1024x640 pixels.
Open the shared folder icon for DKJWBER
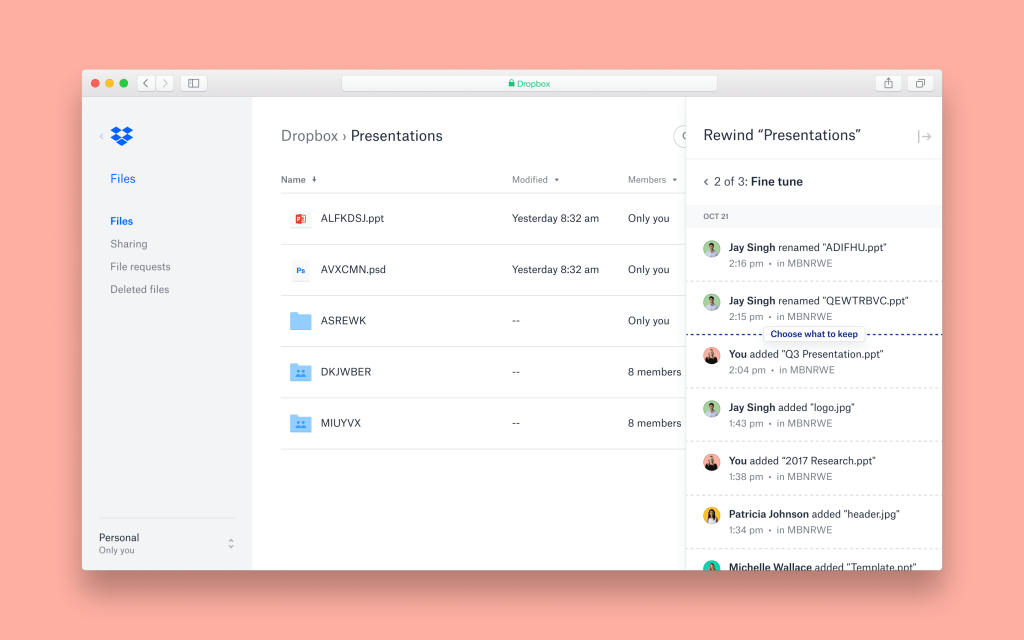point(300,372)
